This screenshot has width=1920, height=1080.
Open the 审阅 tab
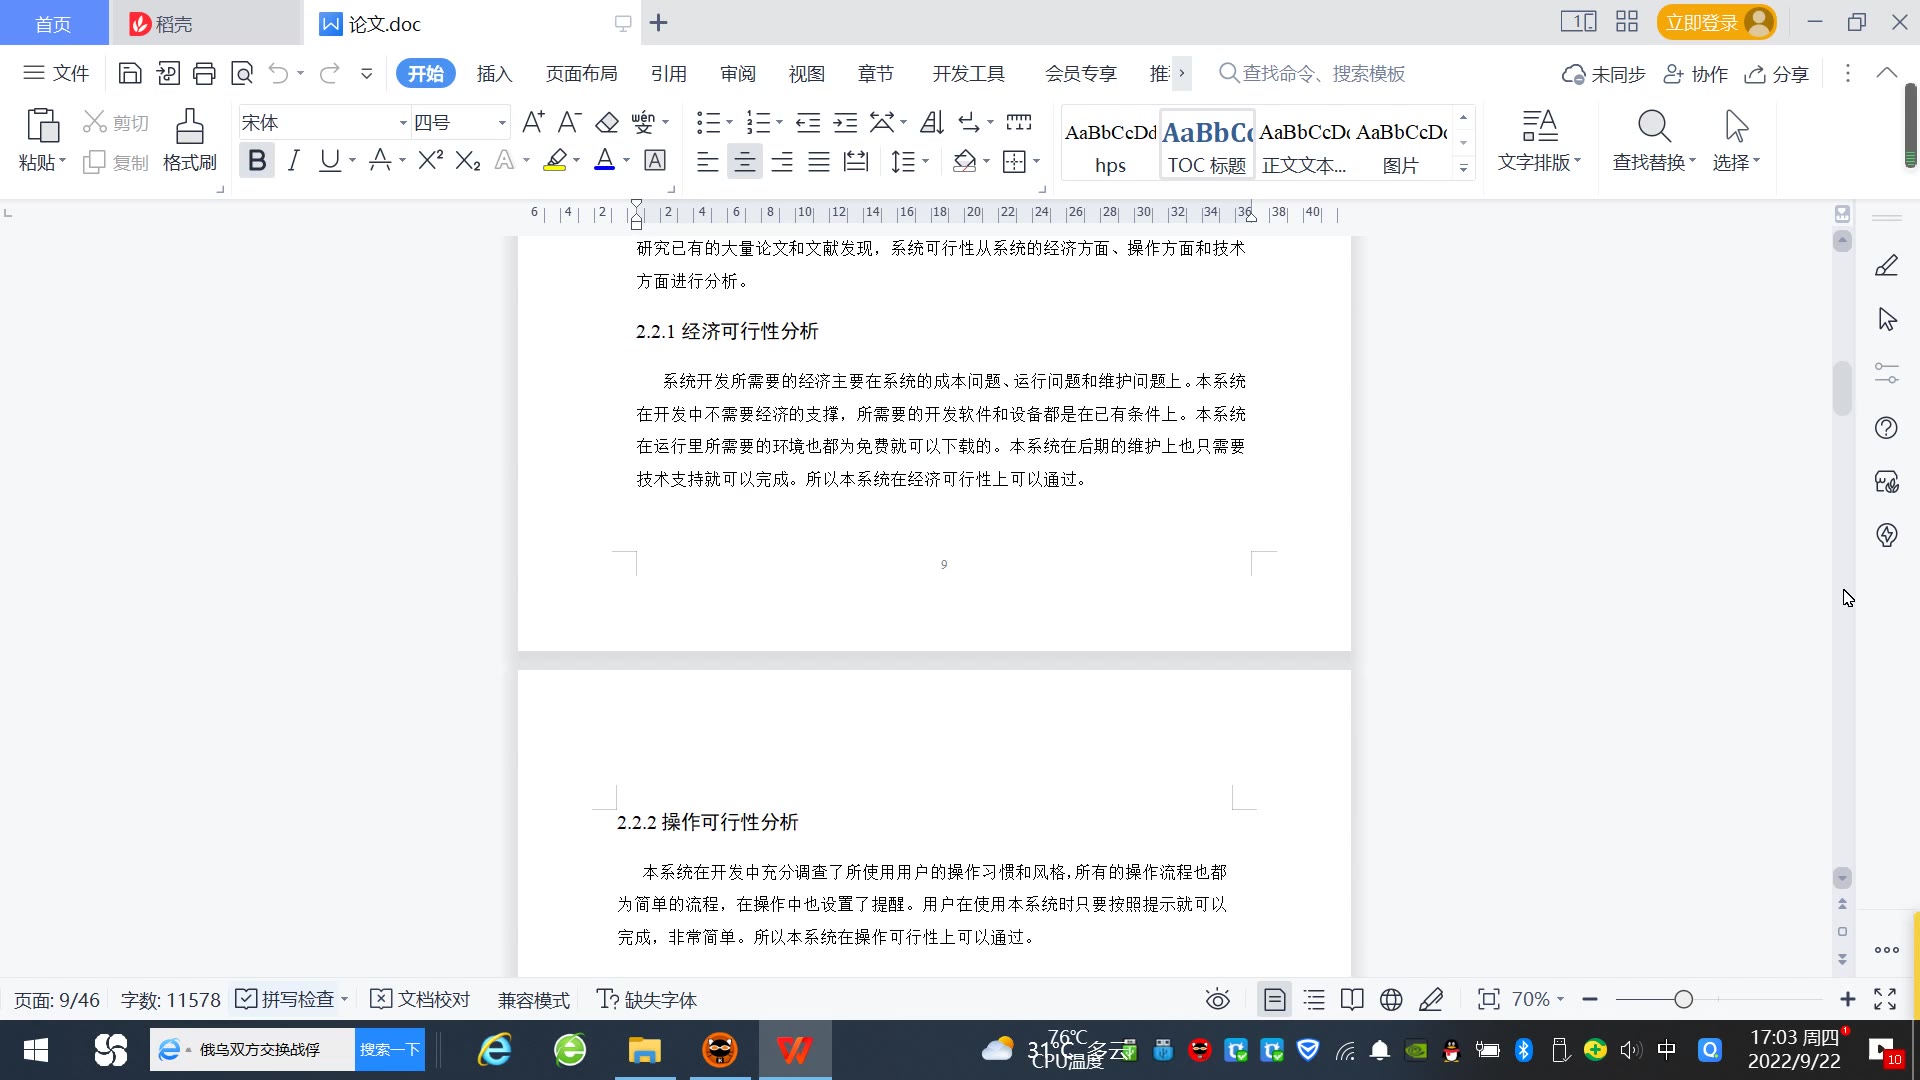(738, 73)
